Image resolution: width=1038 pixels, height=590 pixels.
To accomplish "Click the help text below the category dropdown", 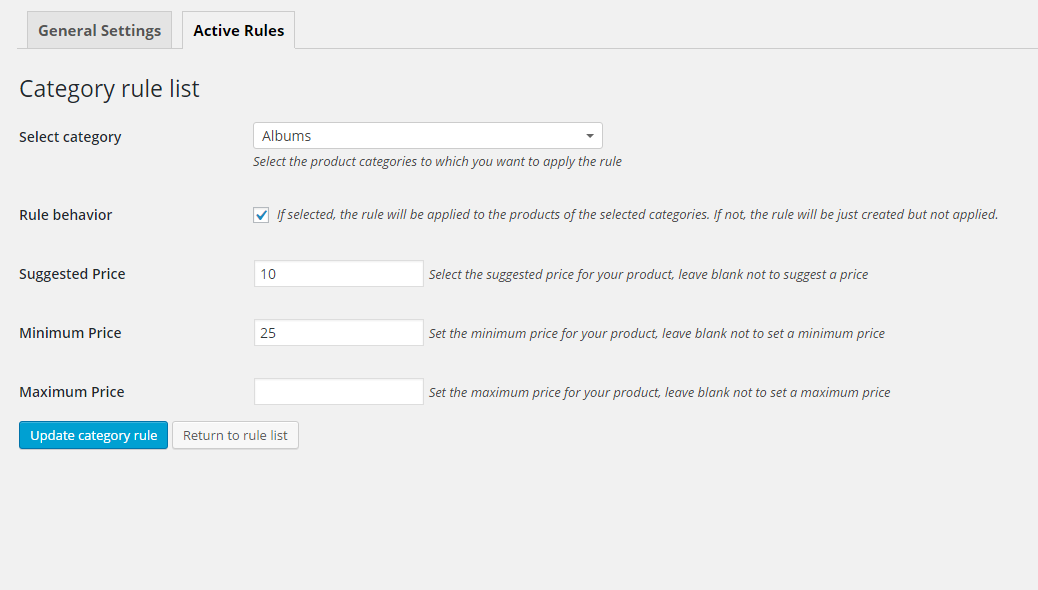I will 437,162.
